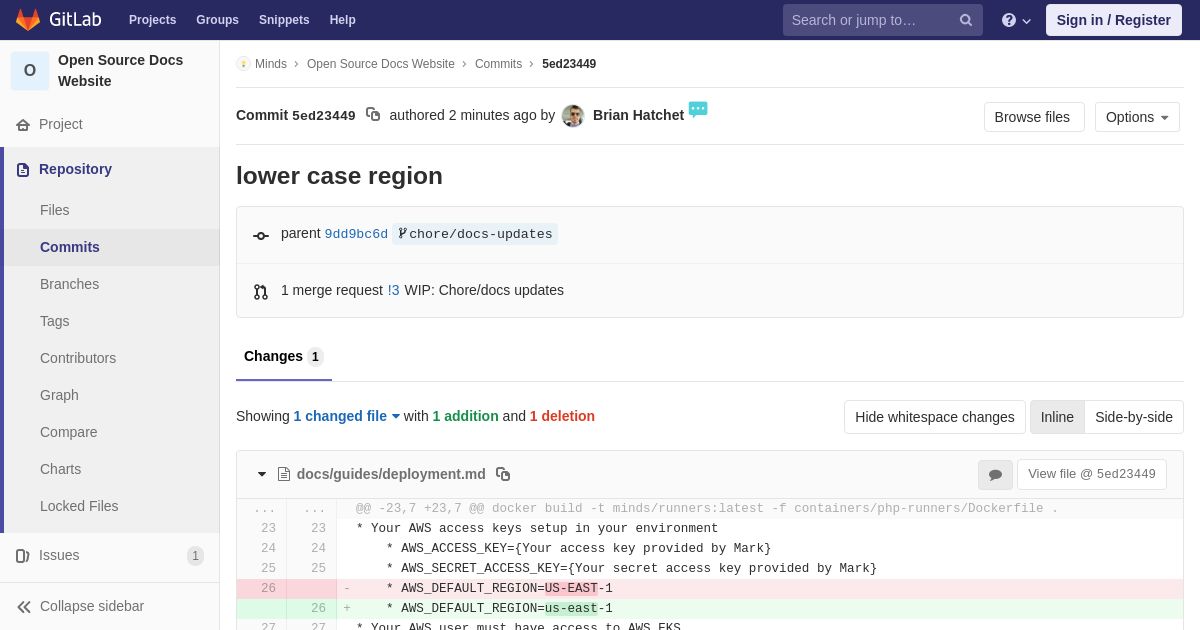Open Branches in the sidebar
This screenshot has width=1200, height=630.
(x=69, y=284)
